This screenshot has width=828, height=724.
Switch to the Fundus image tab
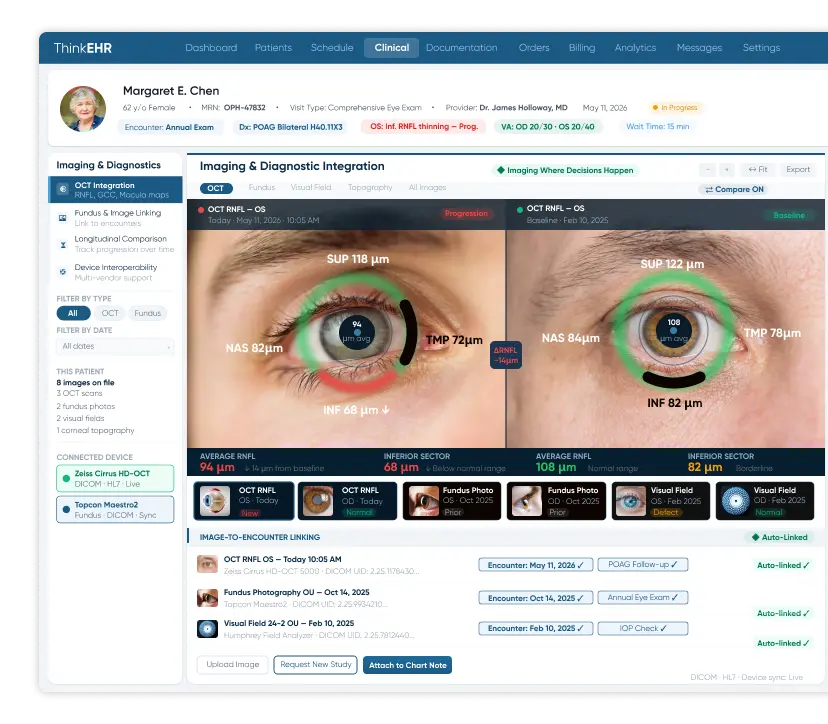tap(262, 187)
